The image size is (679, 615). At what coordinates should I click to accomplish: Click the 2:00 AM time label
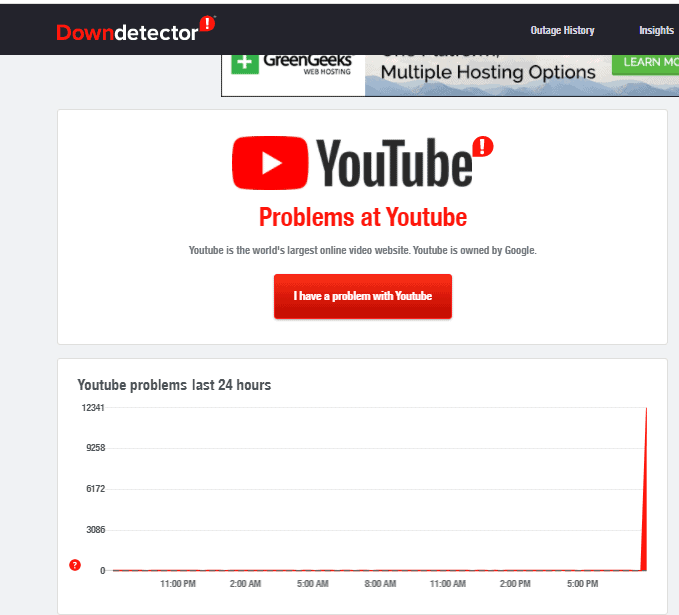[x=245, y=584]
